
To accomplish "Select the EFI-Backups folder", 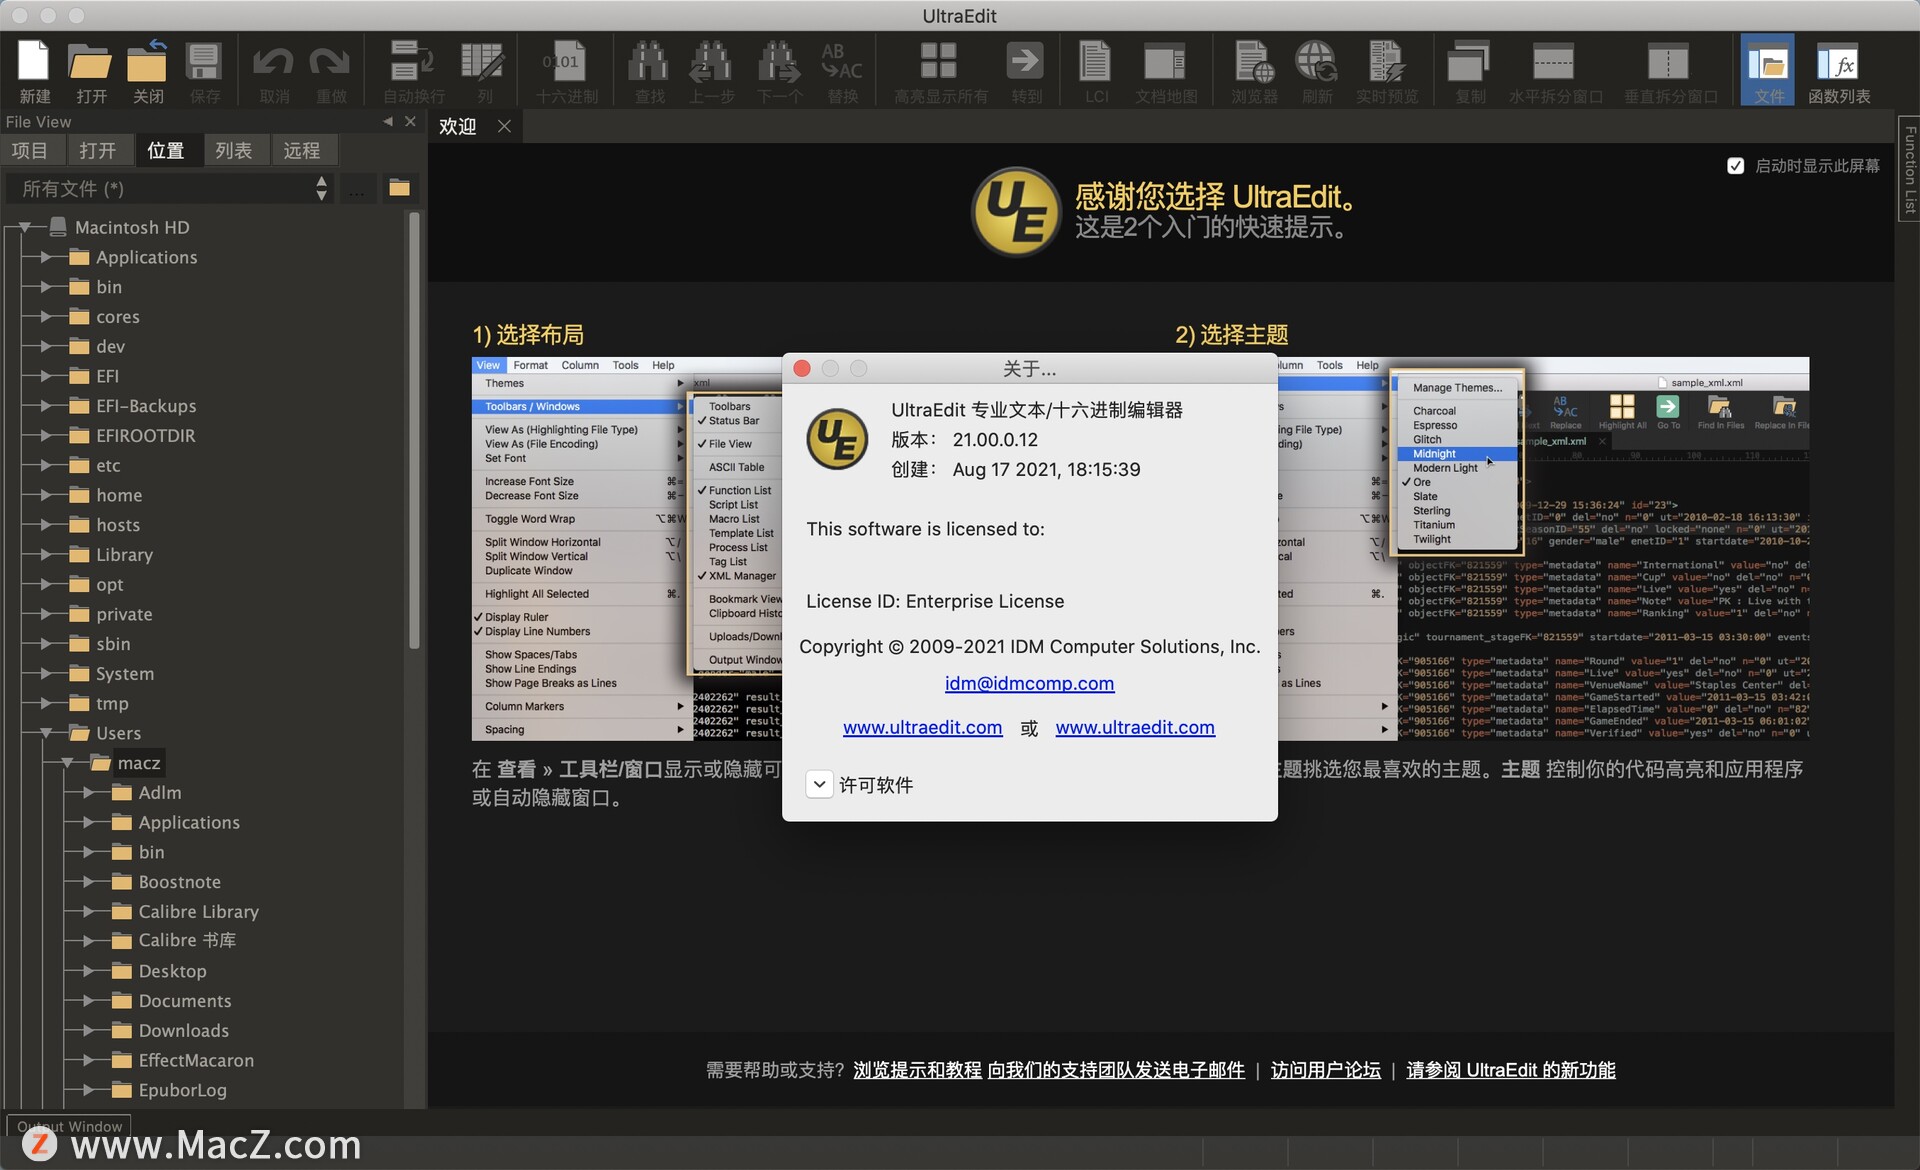I will pos(146,406).
